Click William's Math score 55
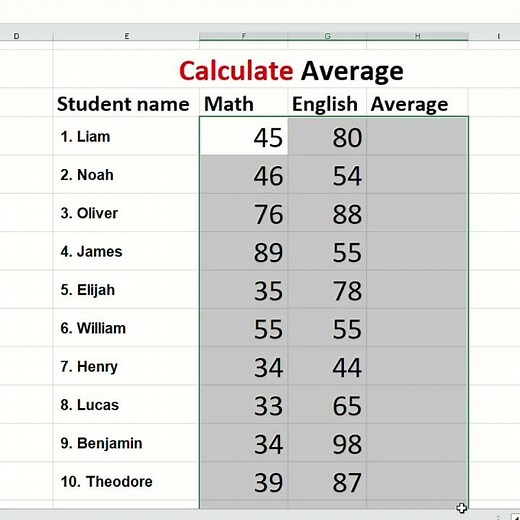520x520 pixels. pos(244,328)
